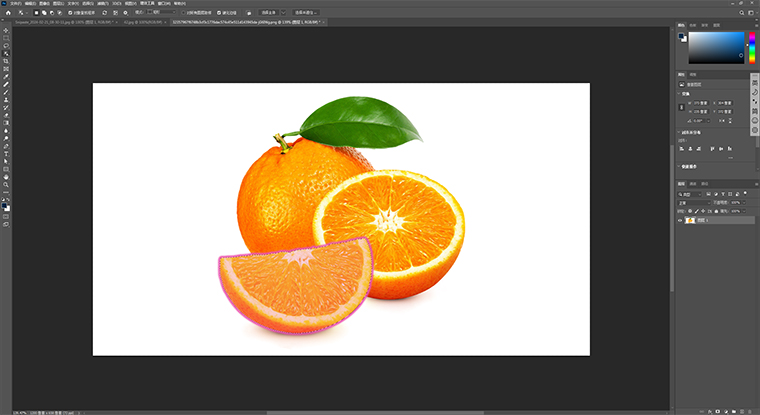
Task: Click the Select Subject (选择主体) button
Action: [268, 12]
